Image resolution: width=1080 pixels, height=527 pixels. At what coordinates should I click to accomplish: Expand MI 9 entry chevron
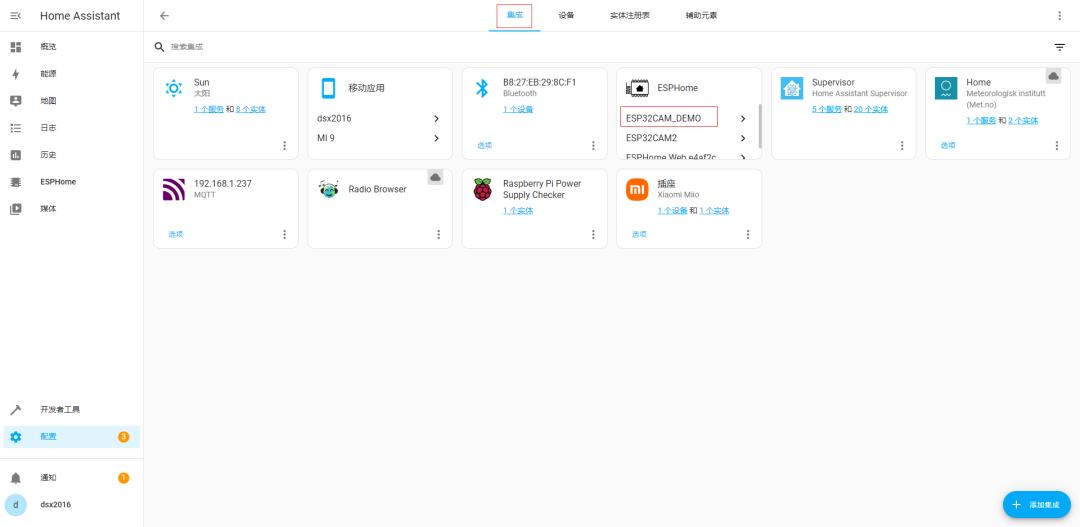pos(437,138)
